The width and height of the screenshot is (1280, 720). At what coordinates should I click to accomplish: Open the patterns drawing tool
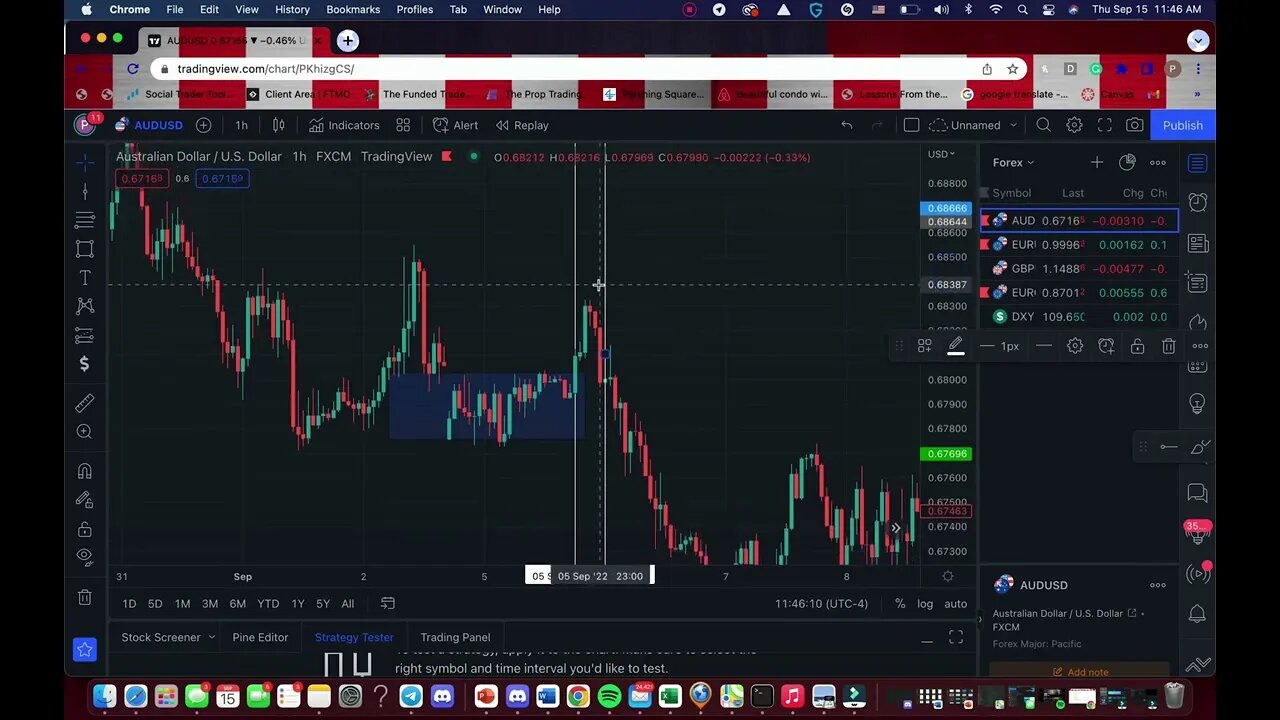click(x=85, y=306)
